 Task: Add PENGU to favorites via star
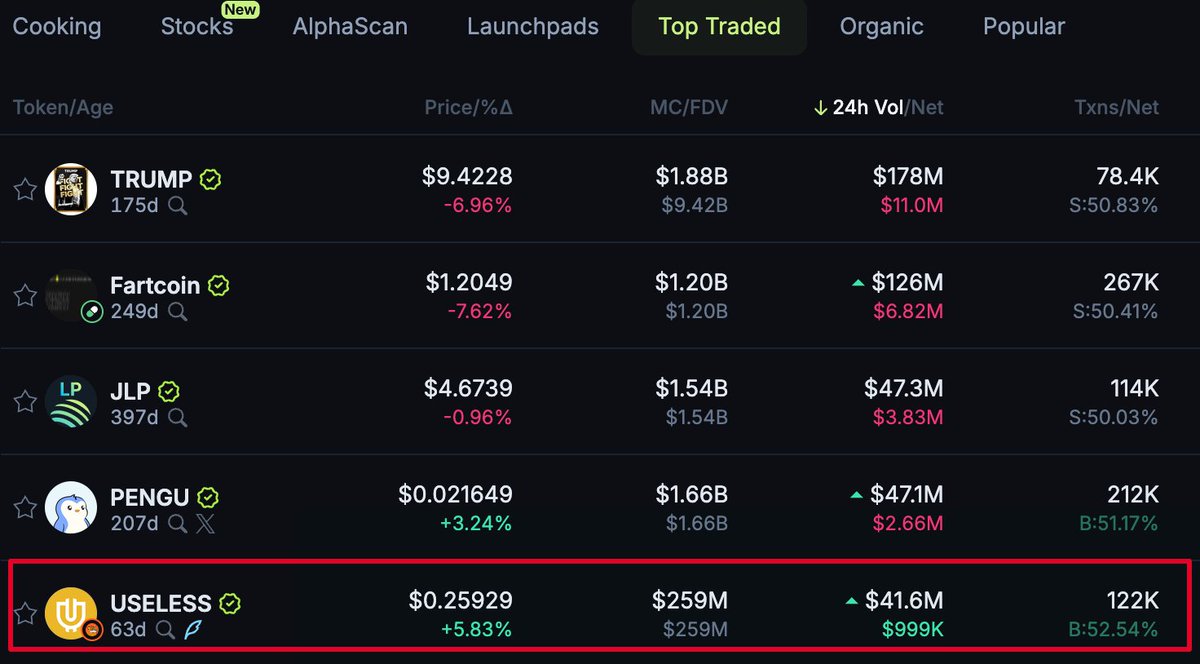[x=25, y=507]
